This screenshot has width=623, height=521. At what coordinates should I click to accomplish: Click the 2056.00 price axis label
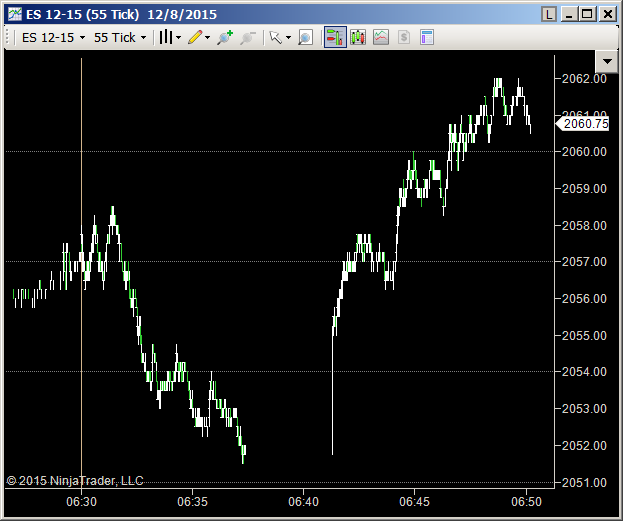point(584,298)
